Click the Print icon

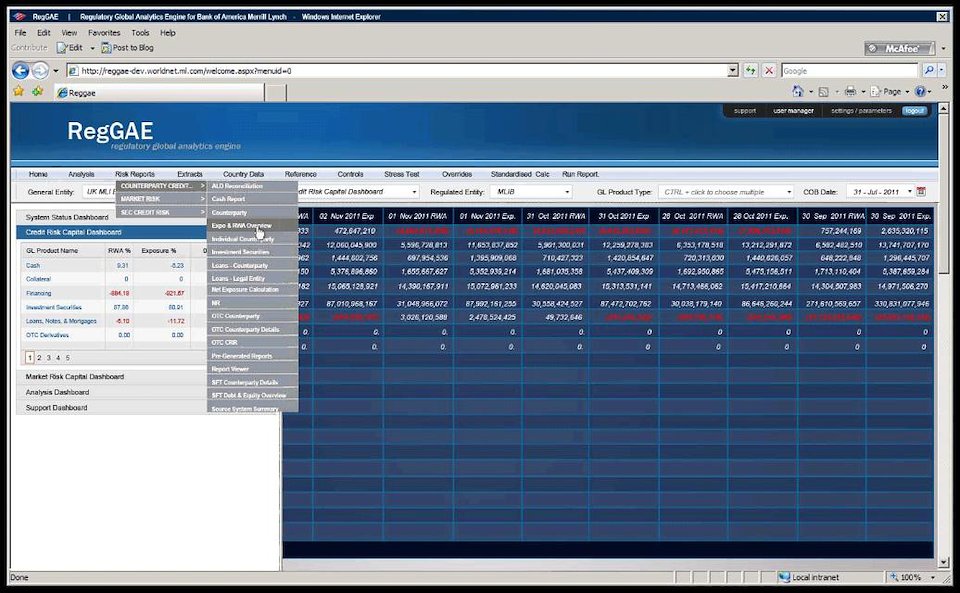[x=850, y=92]
